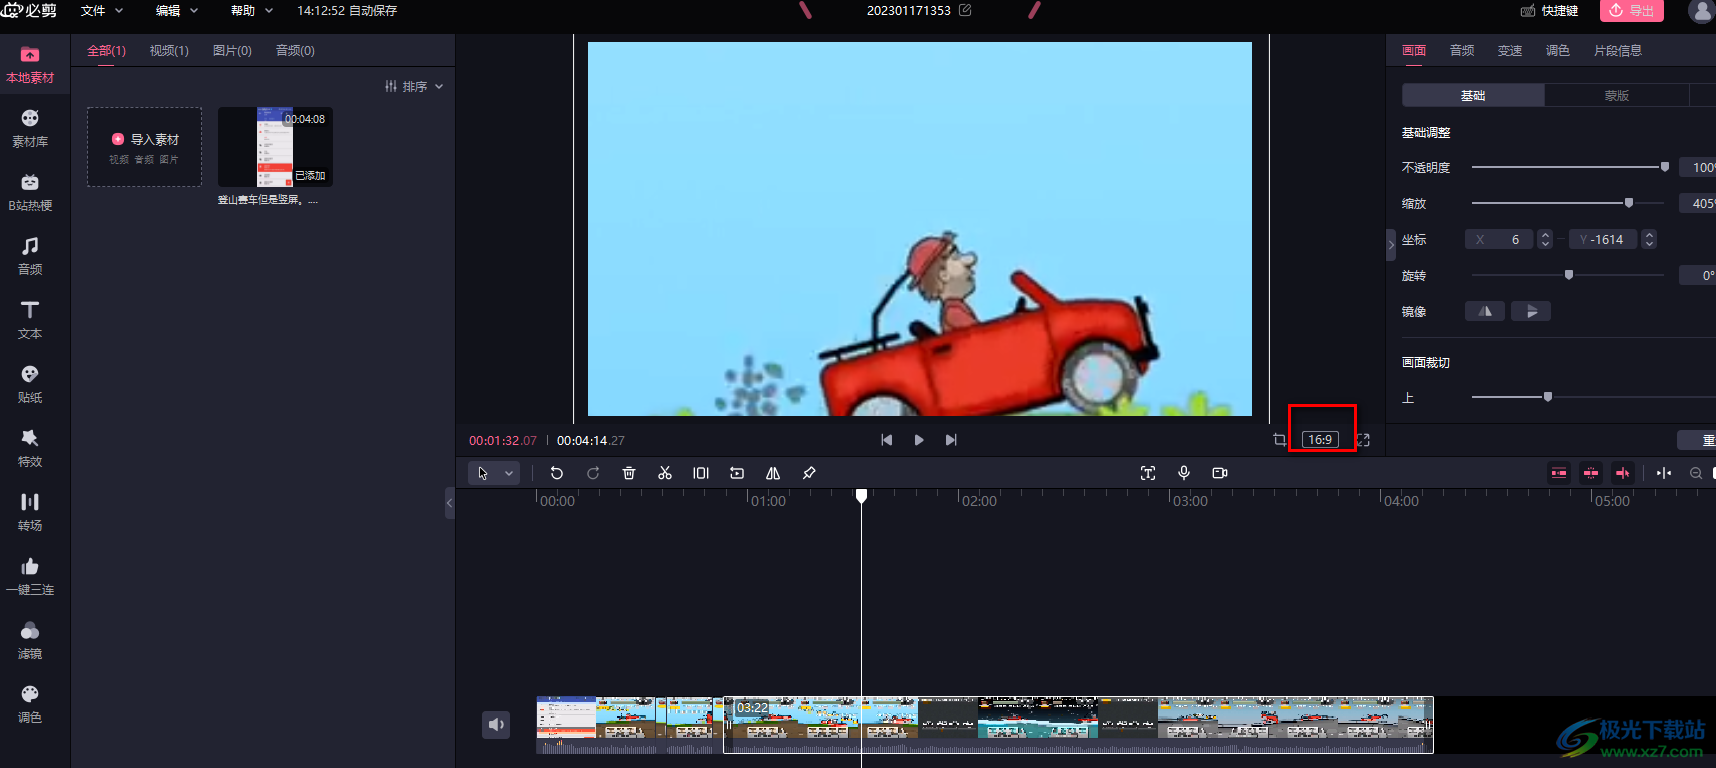Screen dimensions: 1716x768
Task: Toggle the auto snap button
Action: tap(1591, 473)
